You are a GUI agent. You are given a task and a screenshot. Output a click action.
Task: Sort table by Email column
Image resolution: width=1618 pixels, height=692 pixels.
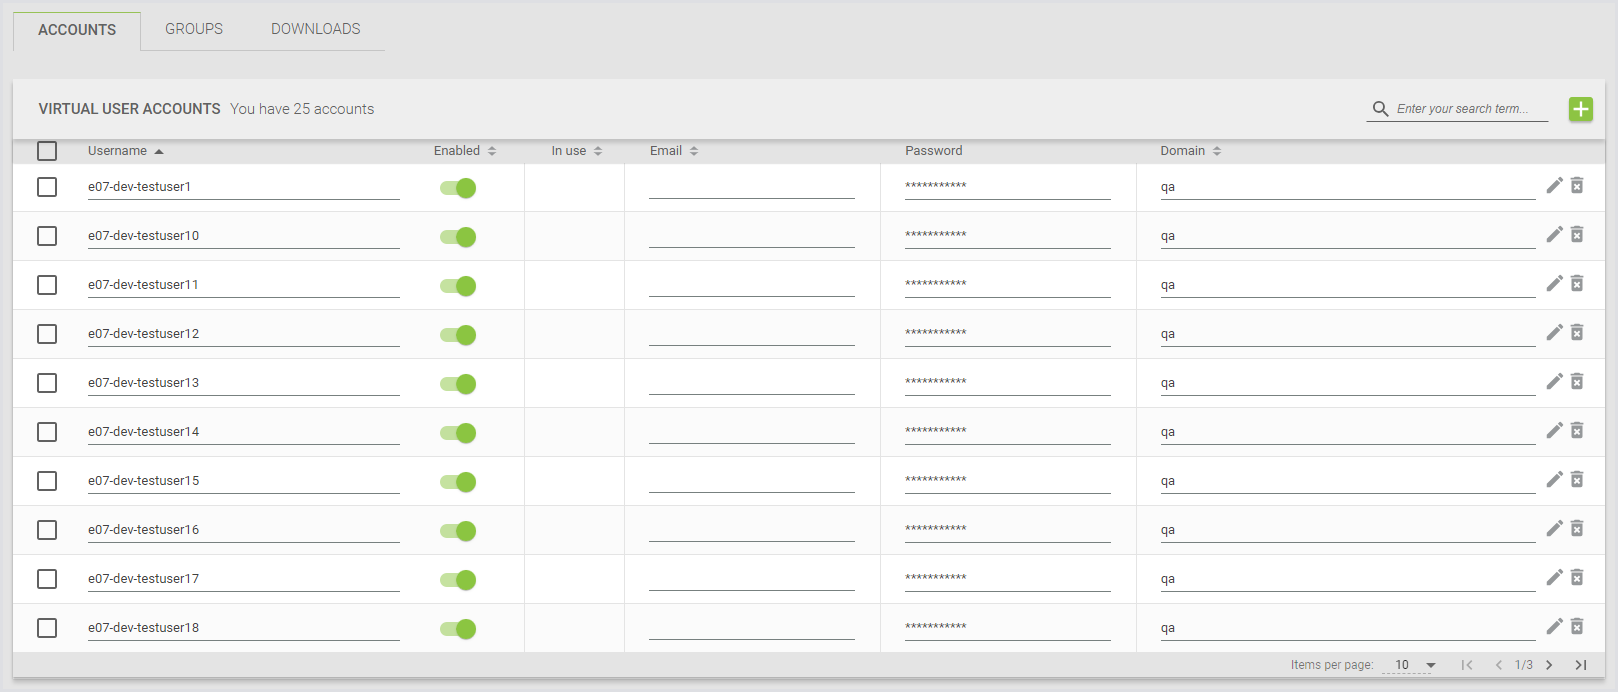pos(674,151)
